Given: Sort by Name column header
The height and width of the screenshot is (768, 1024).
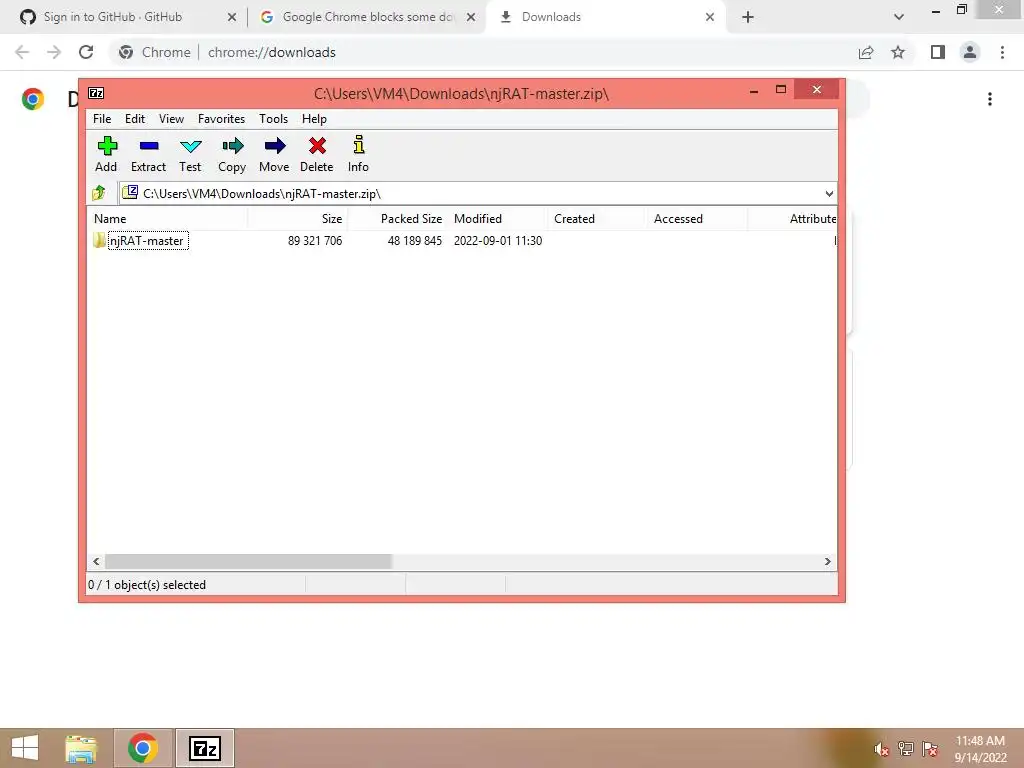Looking at the screenshot, I should pos(168,219).
